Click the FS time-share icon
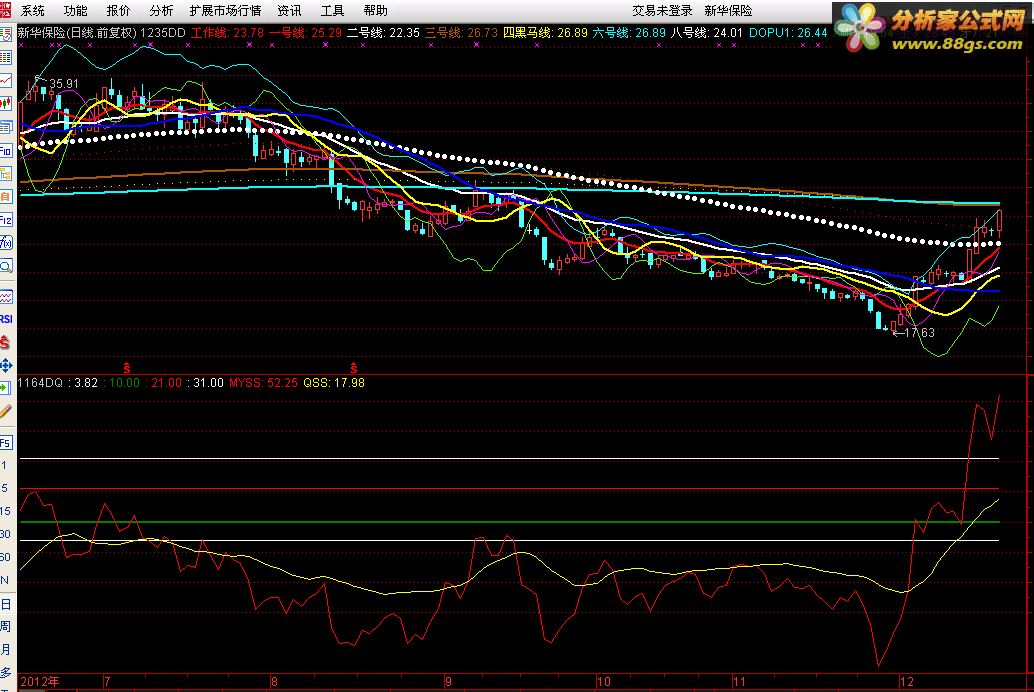This screenshot has height=692, width=1034. point(6,443)
